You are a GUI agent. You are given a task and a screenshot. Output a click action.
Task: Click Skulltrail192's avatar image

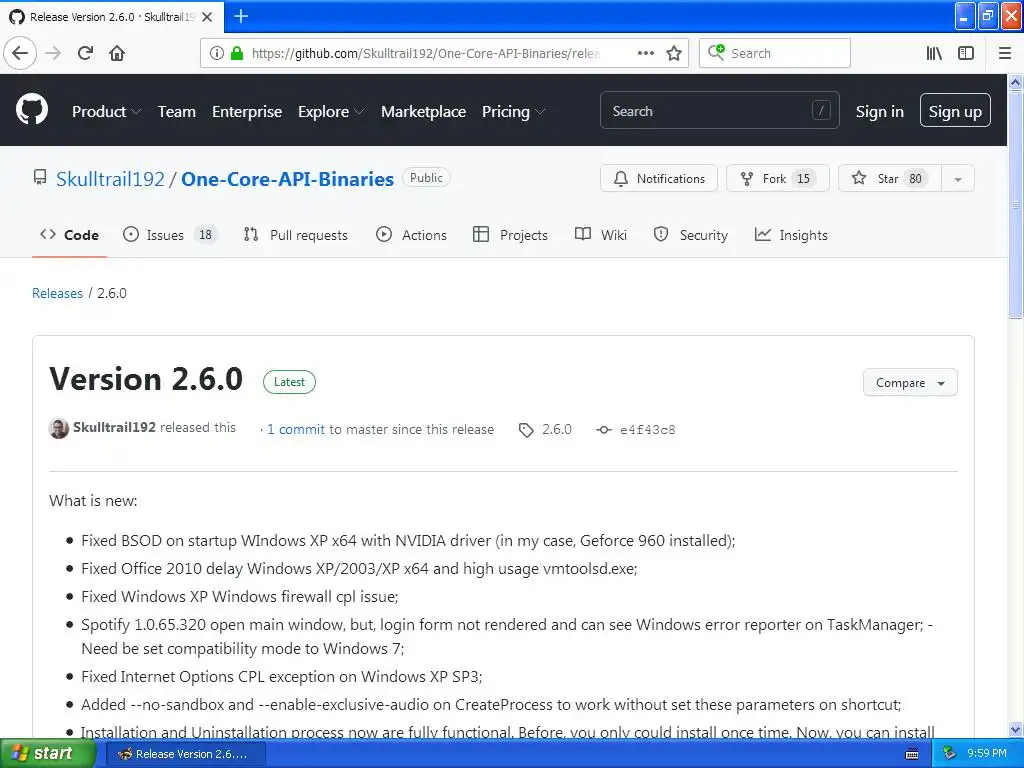click(x=59, y=428)
